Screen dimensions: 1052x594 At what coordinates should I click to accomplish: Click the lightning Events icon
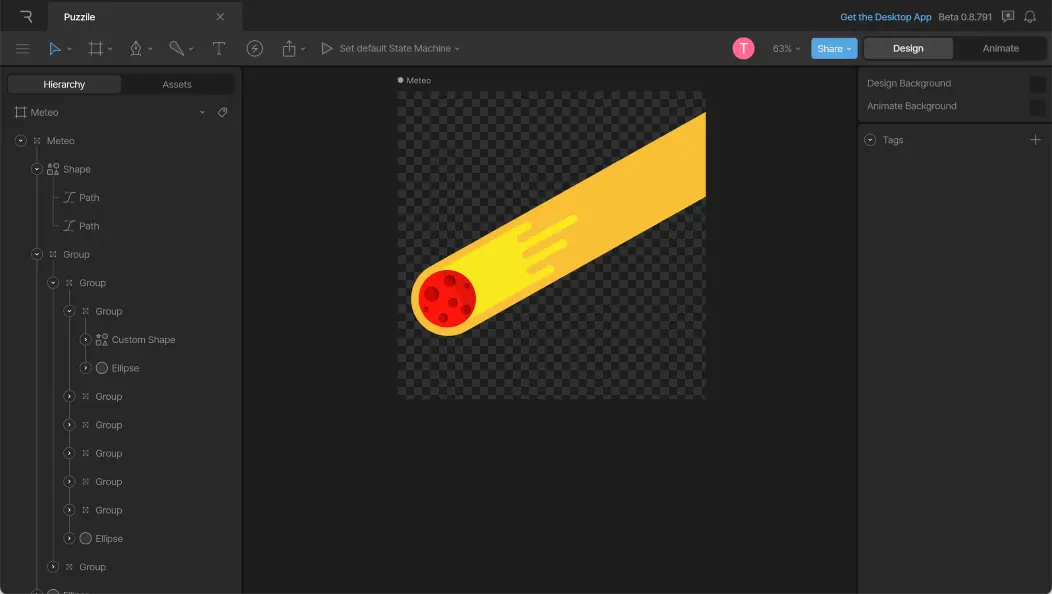[x=255, y=48]
